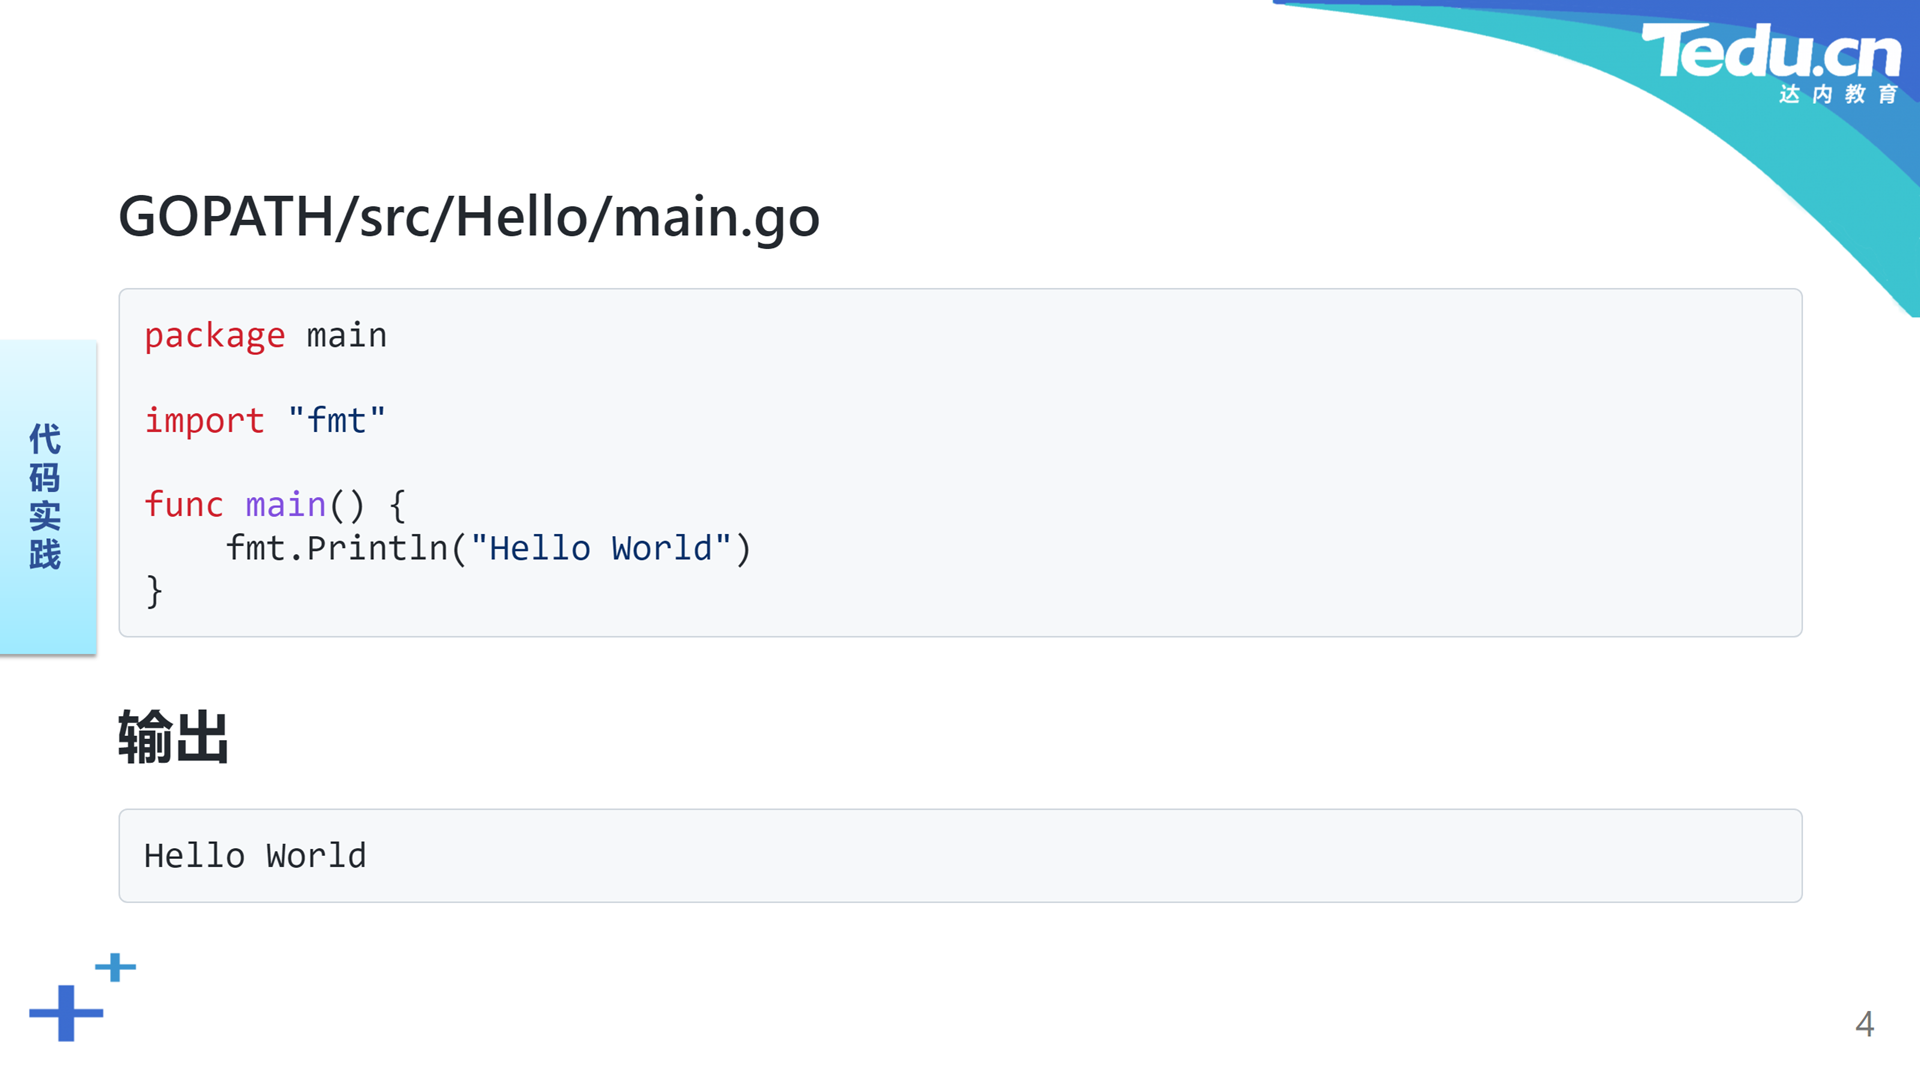1920x1080 pixels.
Task: Click the 输出 heading
Action: [173, 737]
